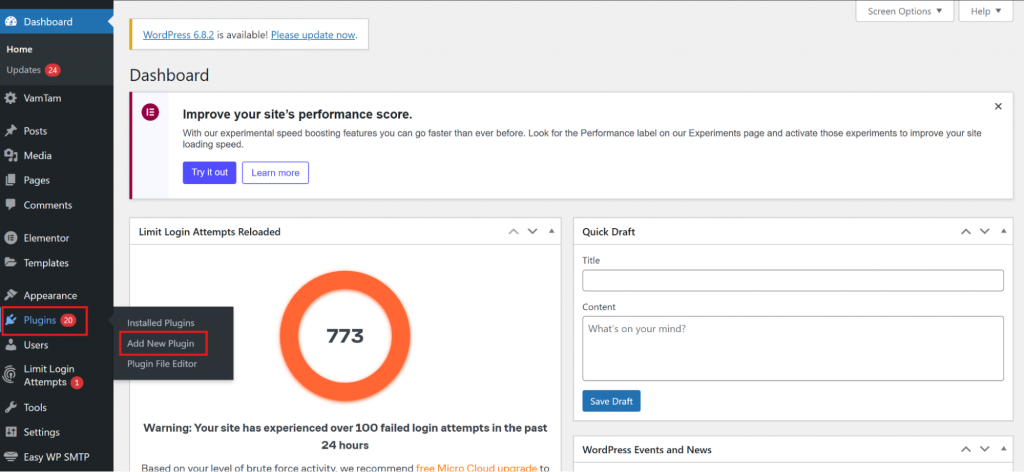Screen dimensions: 1024x472
Task: Toggle the Quick Draft panel collapse arrow
Action: coord(1003,231)
